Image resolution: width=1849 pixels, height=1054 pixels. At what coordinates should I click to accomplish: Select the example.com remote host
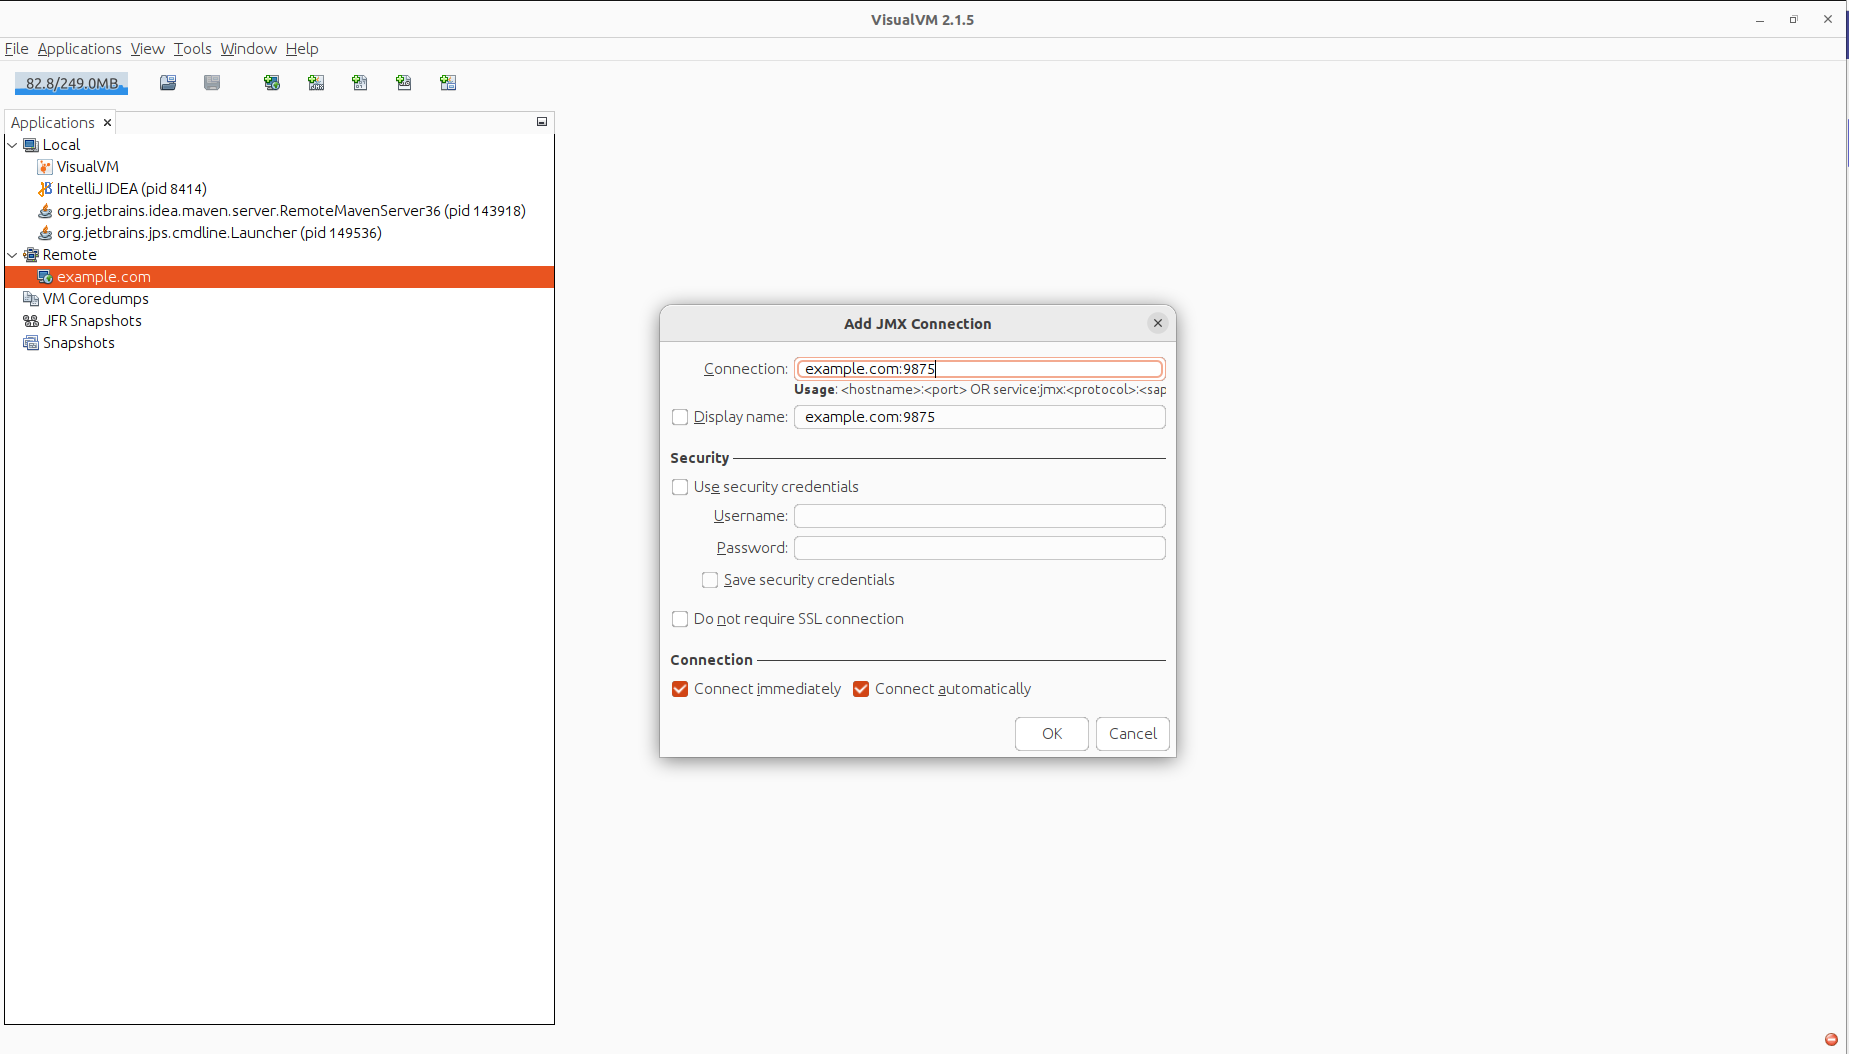[x=279, y=277]
